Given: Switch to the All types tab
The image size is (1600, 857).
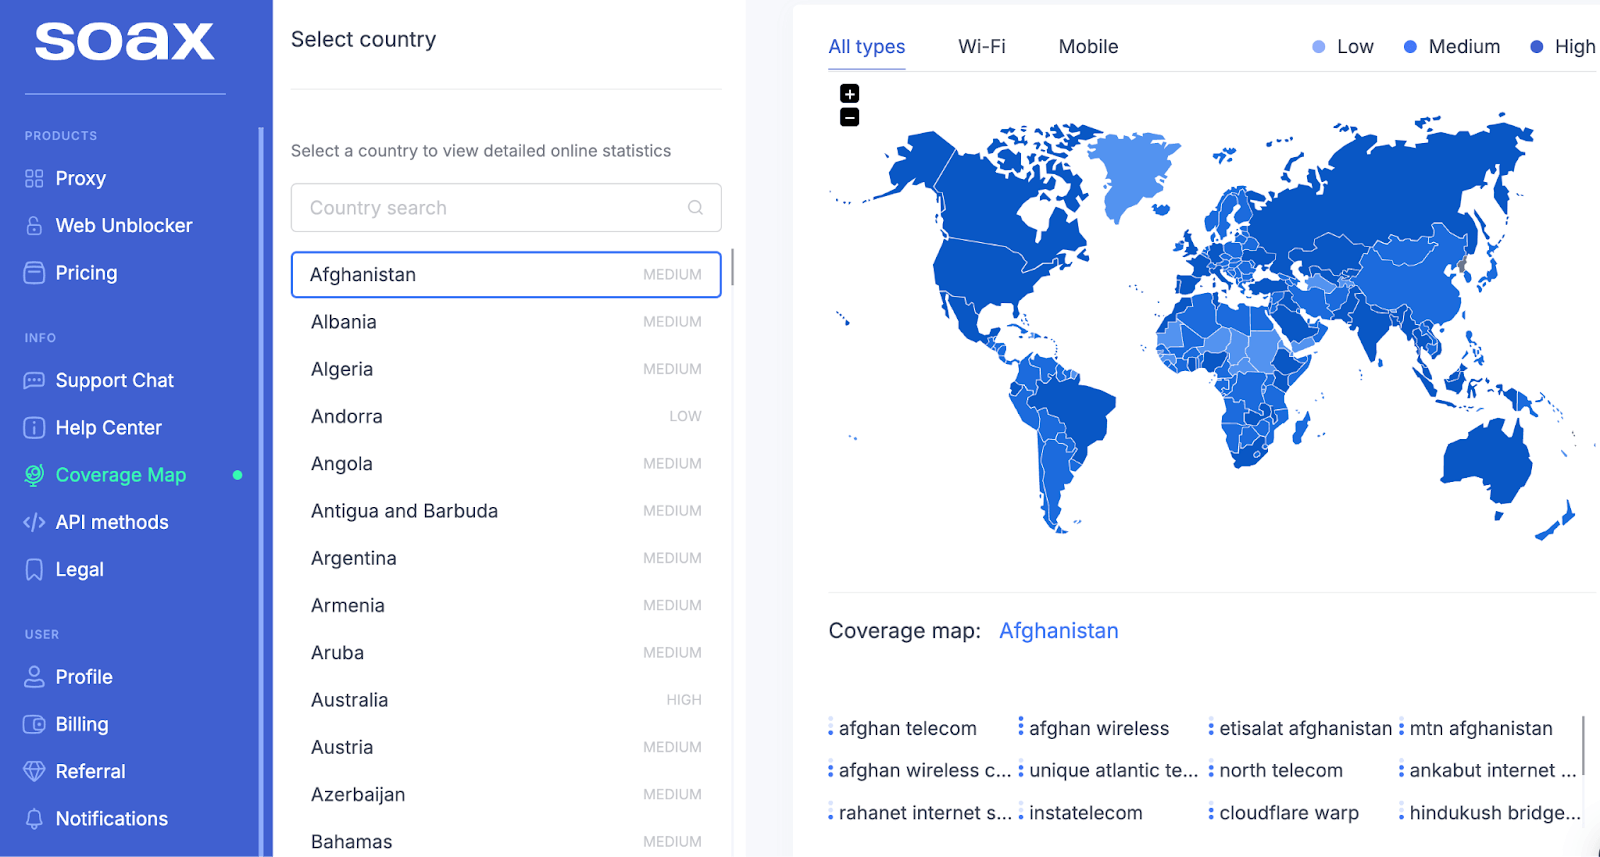Looking at the screenshot, I should tap(867, 47).
